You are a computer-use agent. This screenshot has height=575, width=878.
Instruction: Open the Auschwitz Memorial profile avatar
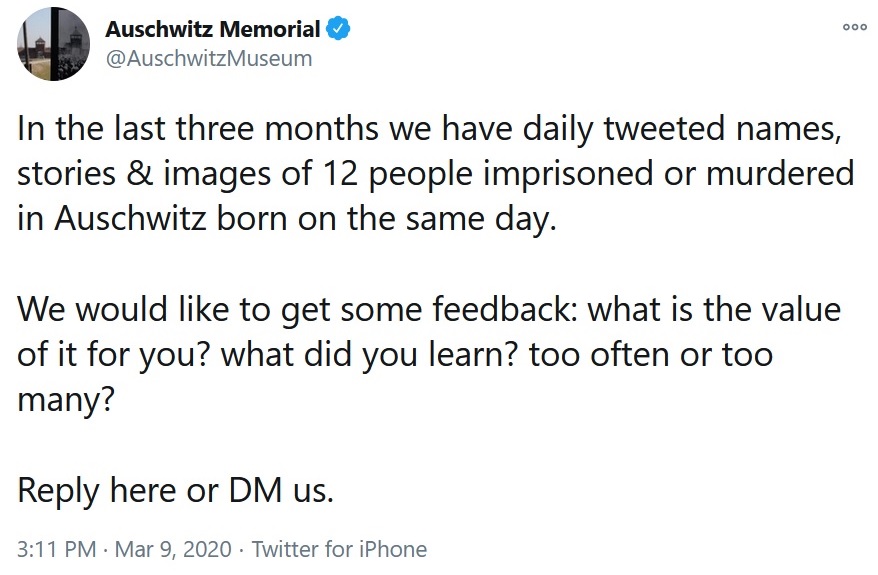click(x=53, y=44)
